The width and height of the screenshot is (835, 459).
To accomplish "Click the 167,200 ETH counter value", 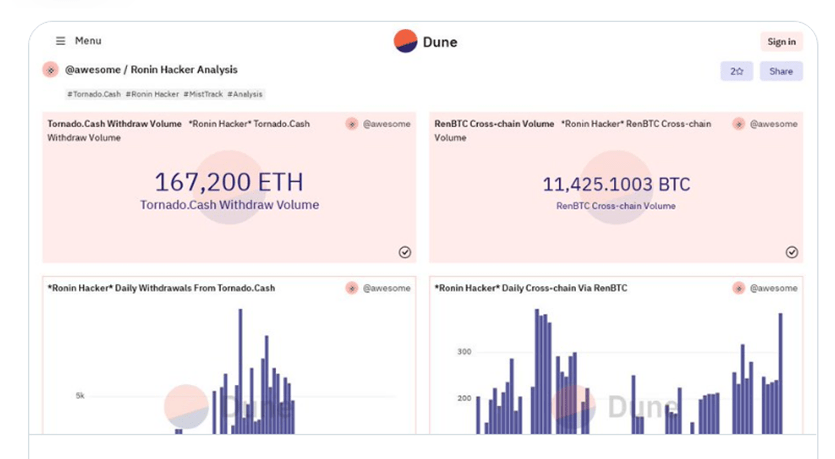I will pos(229,182).
